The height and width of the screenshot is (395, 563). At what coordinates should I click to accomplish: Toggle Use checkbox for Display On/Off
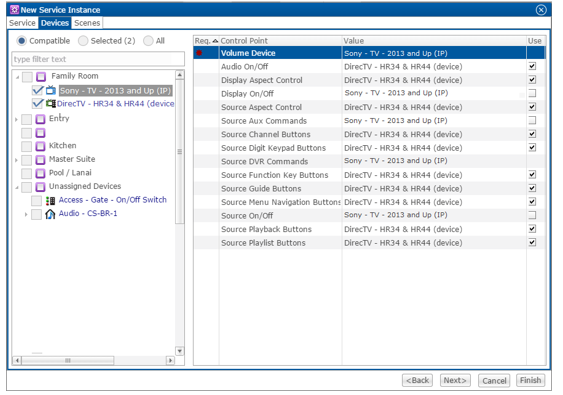point(532,93)
